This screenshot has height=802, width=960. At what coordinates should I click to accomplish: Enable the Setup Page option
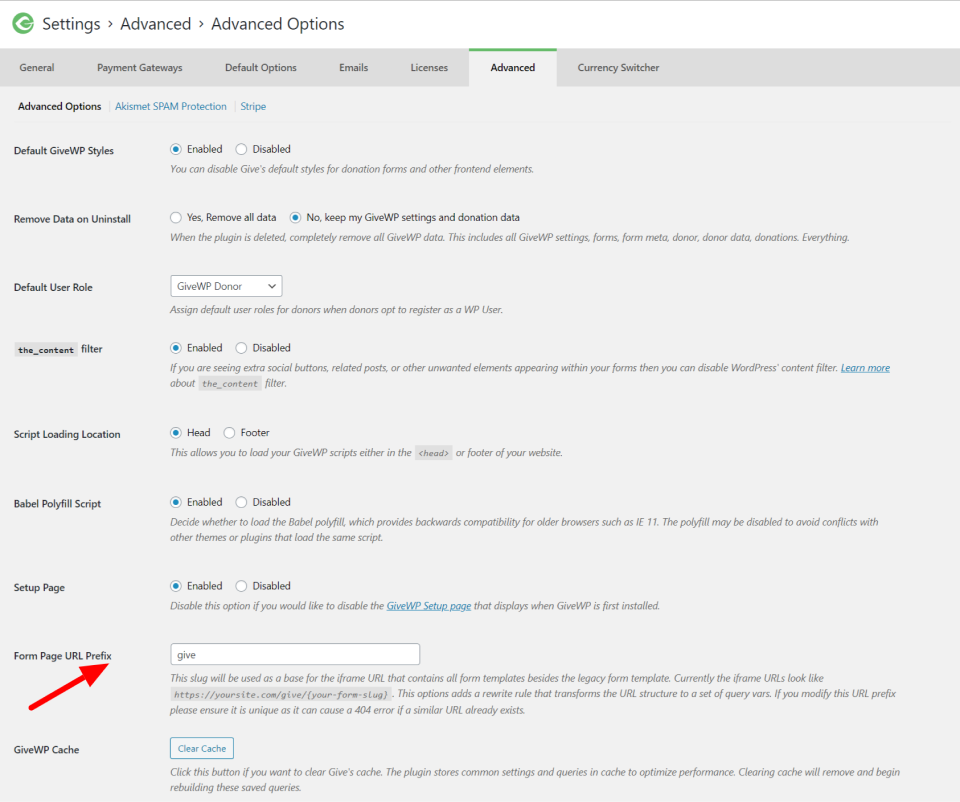(x=176, y=586)
